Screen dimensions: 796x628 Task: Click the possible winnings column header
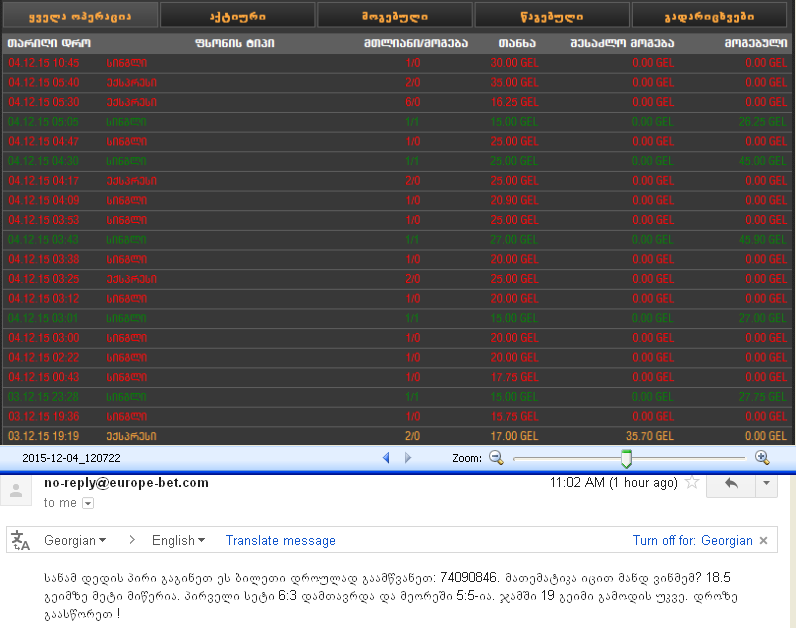622,43
